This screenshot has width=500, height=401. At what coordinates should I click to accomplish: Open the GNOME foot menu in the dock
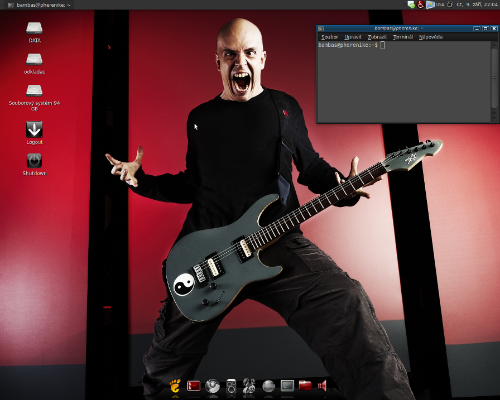pyautogui.click(x=175, y=386)
